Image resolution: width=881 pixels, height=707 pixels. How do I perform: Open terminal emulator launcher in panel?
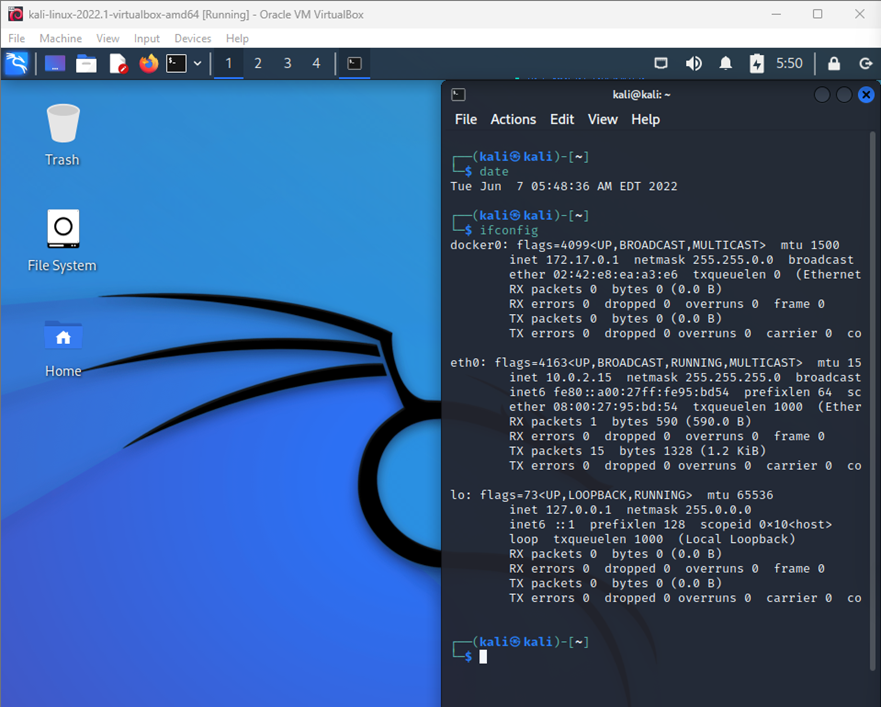point(176,64)
